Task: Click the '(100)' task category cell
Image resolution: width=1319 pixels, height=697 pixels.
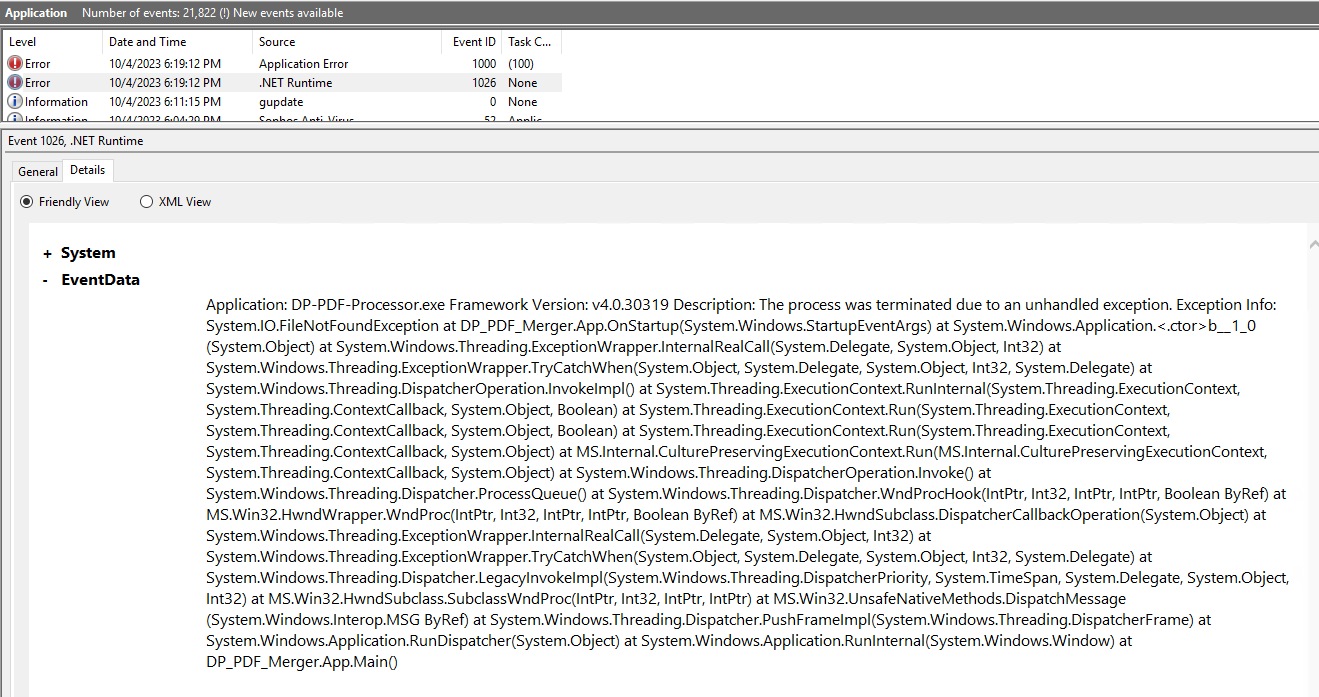Action: tap(521, 64)
